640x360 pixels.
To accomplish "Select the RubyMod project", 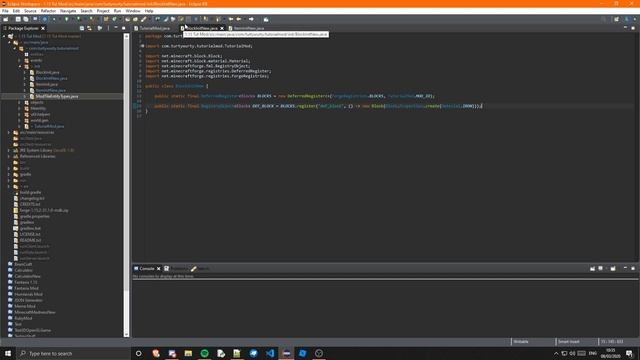I will tap(23, 318).
